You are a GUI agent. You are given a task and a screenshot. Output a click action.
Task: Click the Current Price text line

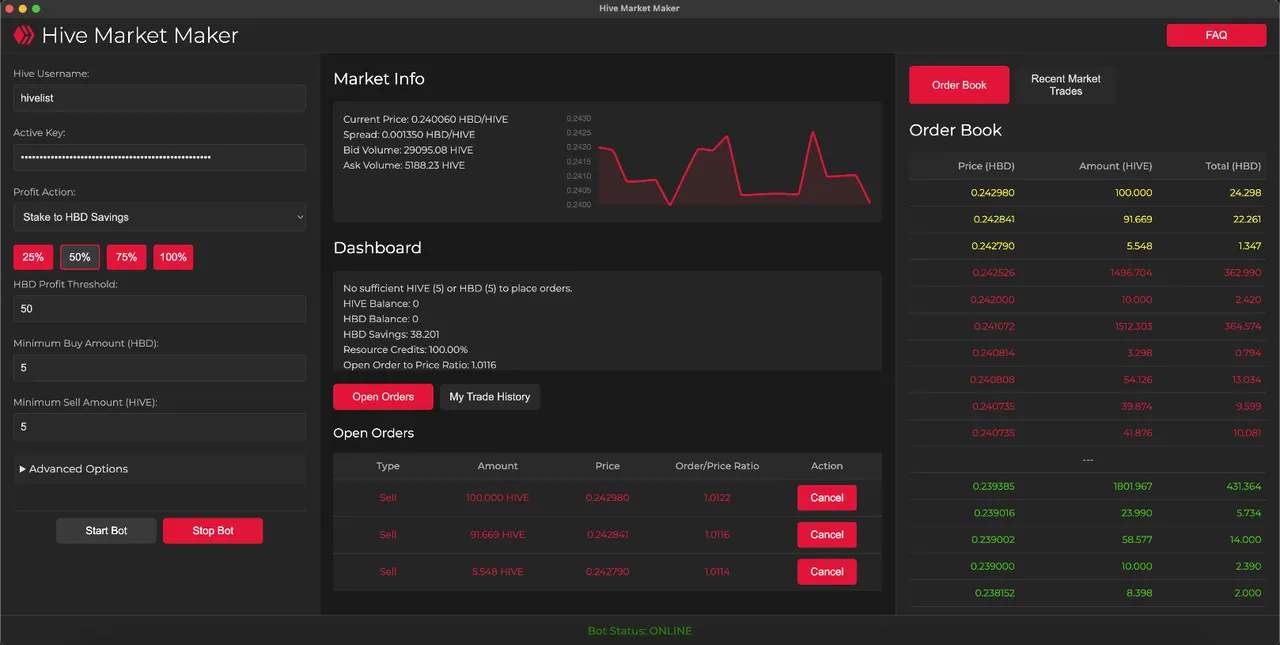425,120
